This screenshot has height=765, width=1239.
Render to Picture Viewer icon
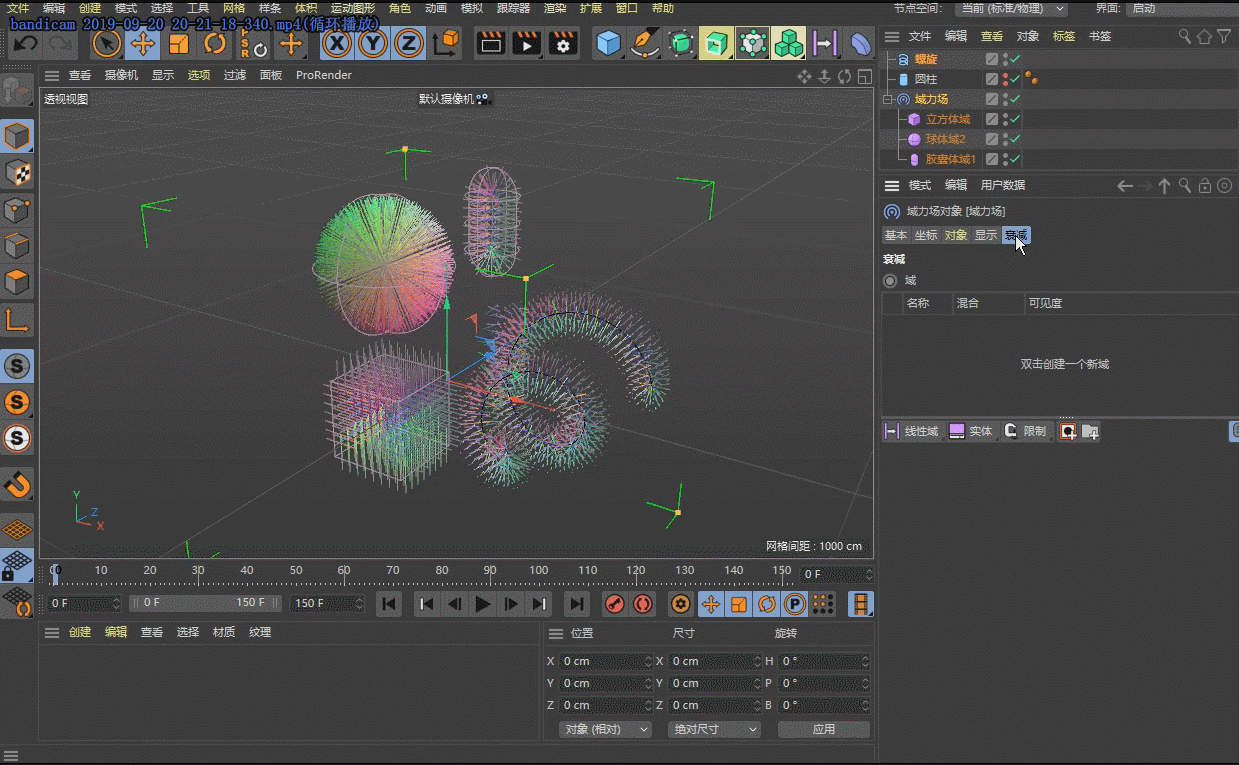pos(527,44)
